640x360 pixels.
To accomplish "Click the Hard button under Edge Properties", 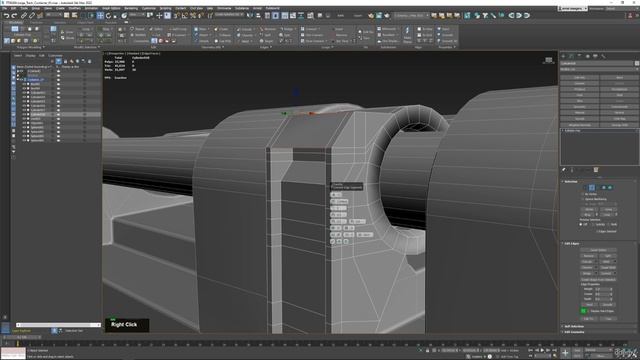I will coord(589,304).
